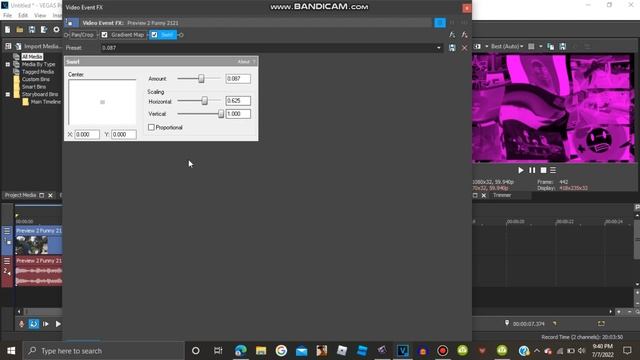Open Microsoft Edge from the taskbar

coord(241,351)
